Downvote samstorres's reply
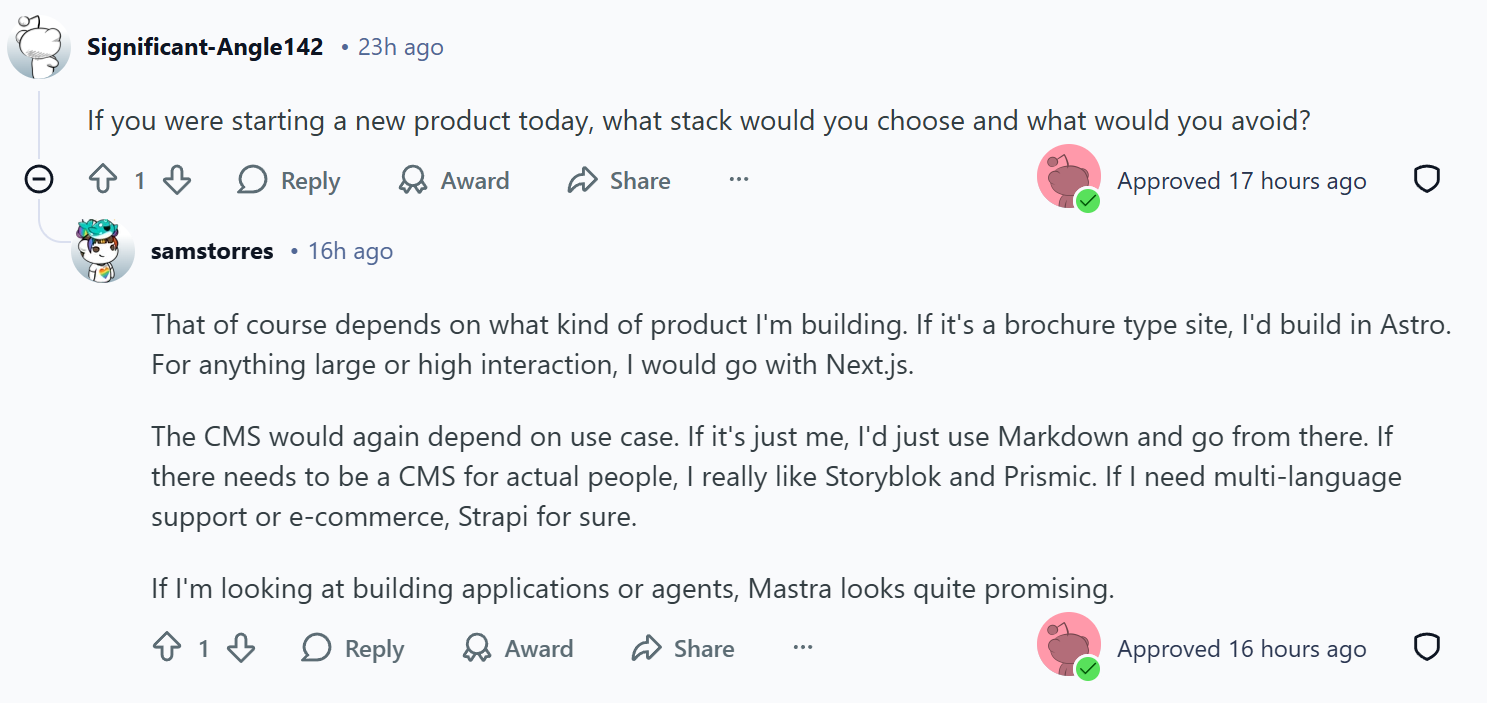 pos(241,649)
